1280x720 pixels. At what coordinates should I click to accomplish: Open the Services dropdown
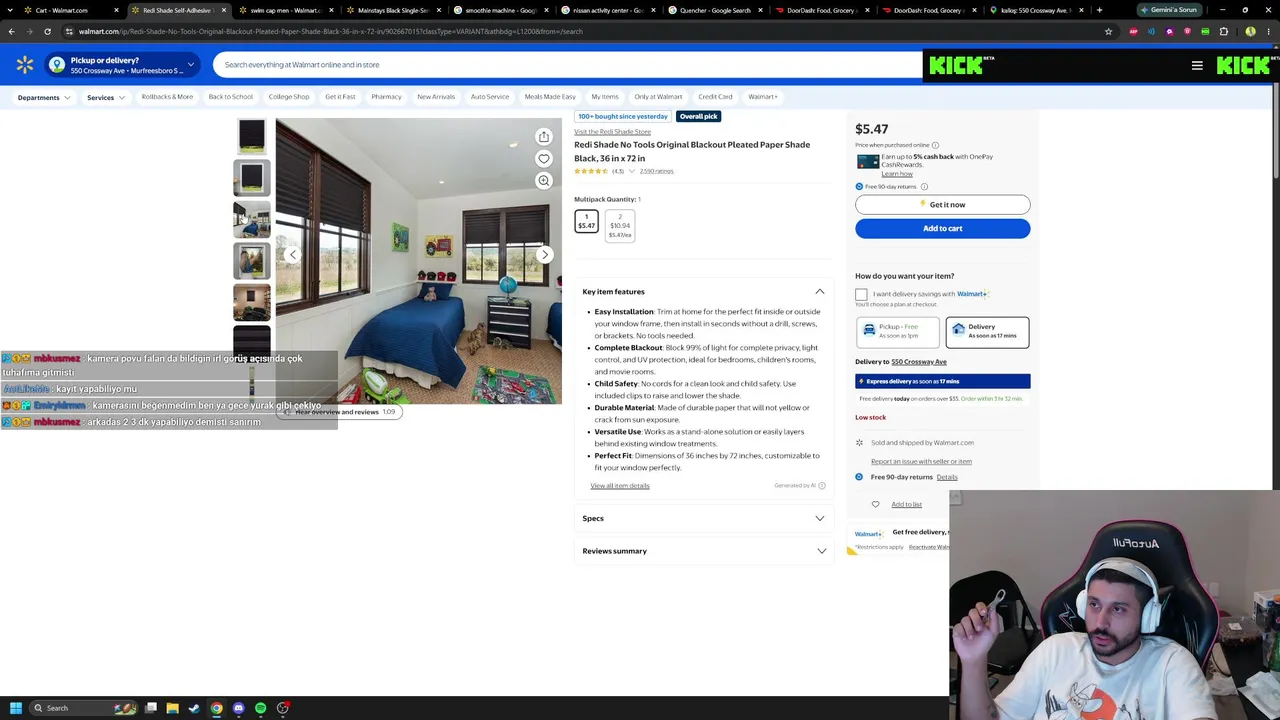(106, 97)
